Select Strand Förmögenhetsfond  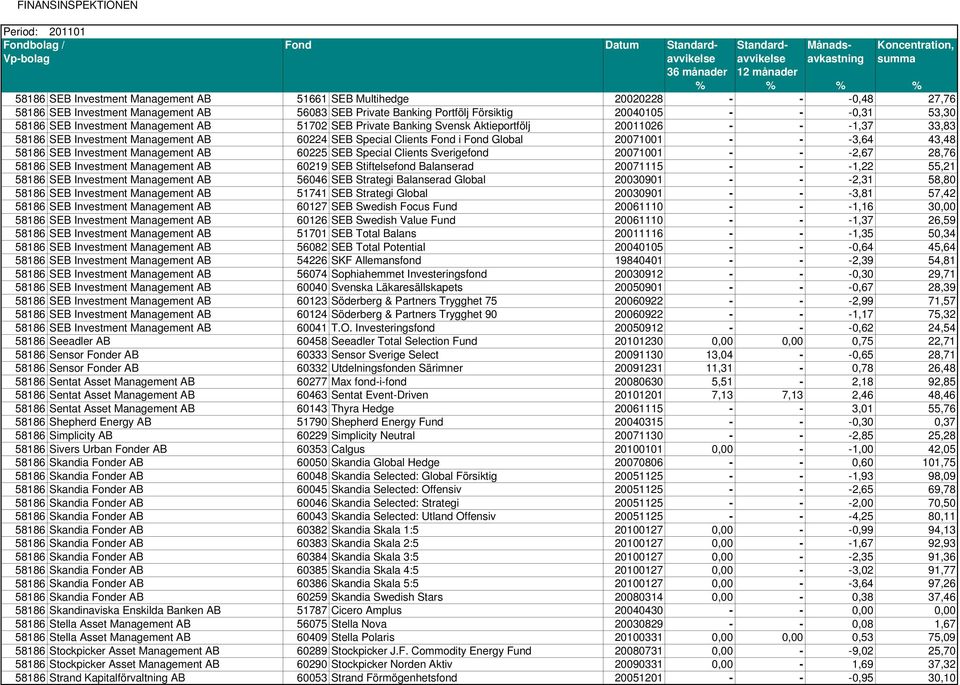394,678
